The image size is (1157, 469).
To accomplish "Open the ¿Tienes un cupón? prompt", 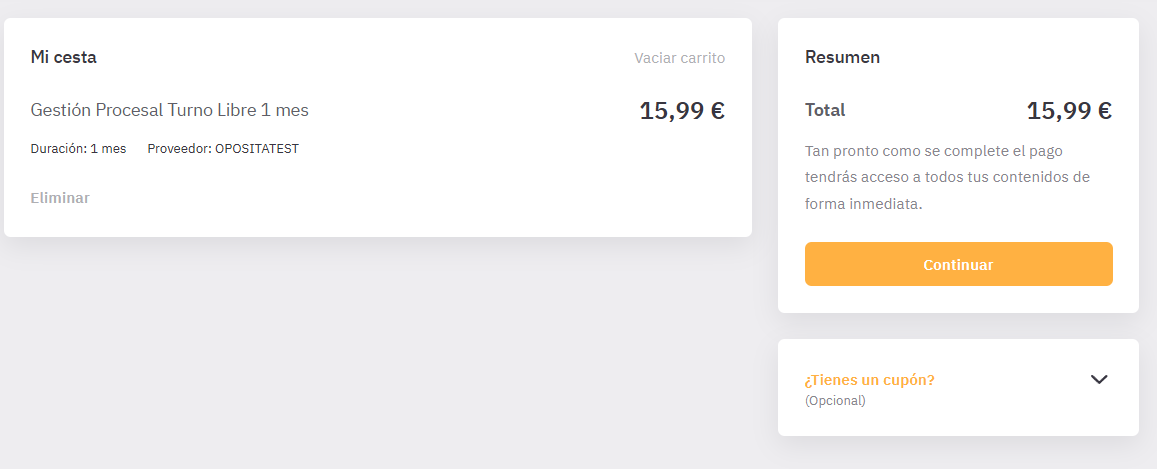I will pos(869,381).
